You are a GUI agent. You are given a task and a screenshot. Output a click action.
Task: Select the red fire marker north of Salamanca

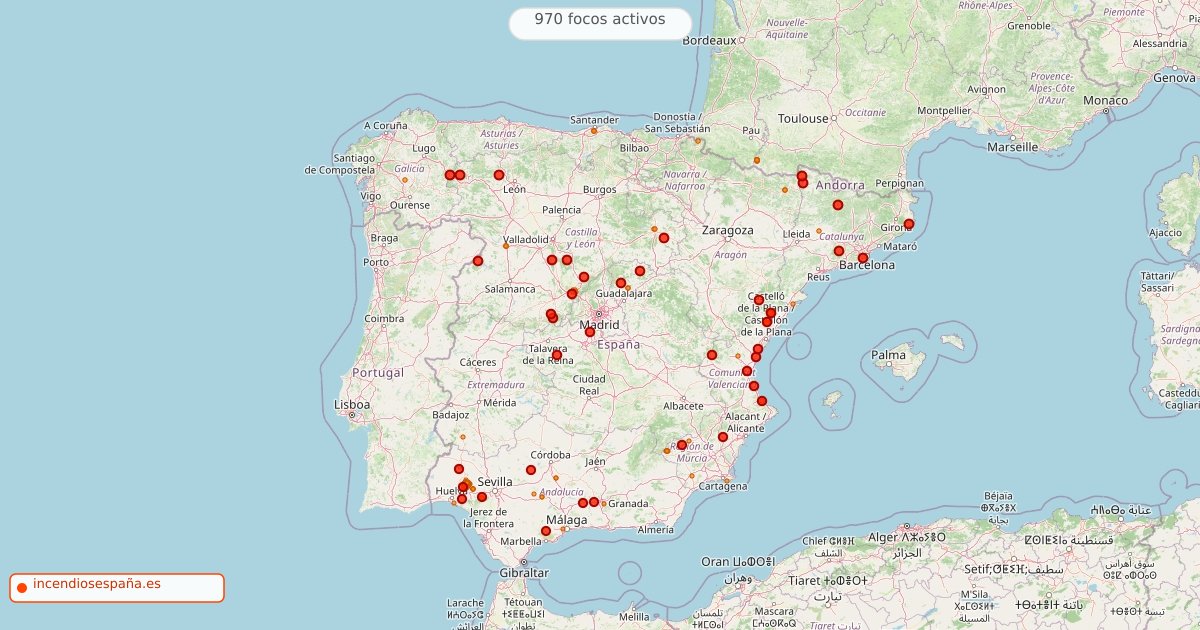coord(478,261)
